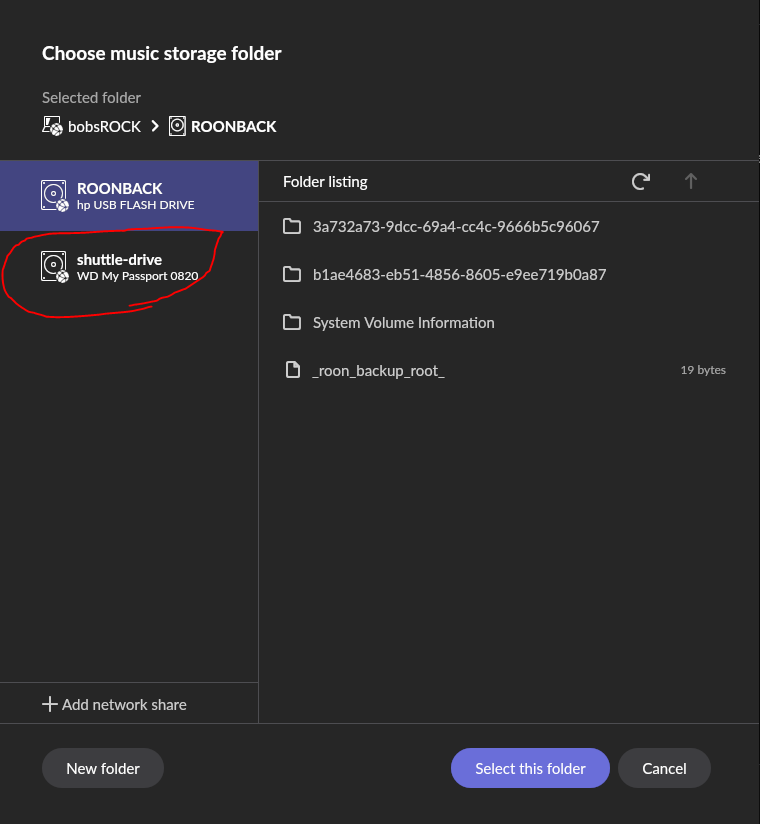Cancel the folder selection dialog
The width and height of the screenshot is (760, 824).
point(664,768)
